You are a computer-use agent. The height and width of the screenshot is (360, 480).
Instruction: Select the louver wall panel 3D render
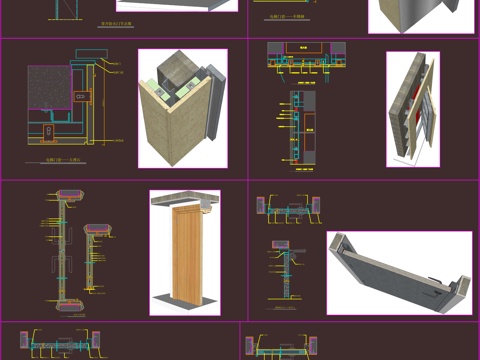pos(413,109)
